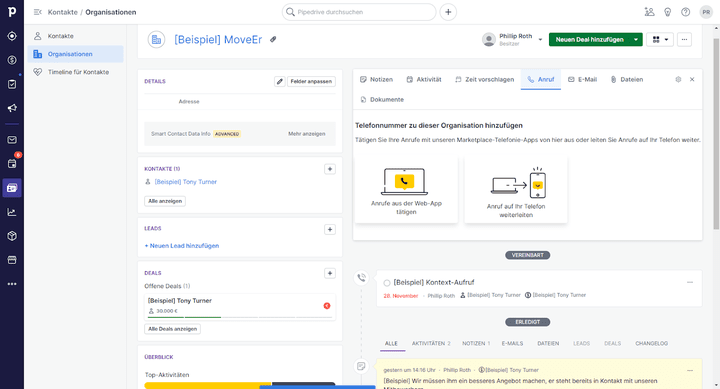This screenshot has width=720, height=389.
Task: Open Projects clipboard icon in sidebar
Action: click(12, 84)
